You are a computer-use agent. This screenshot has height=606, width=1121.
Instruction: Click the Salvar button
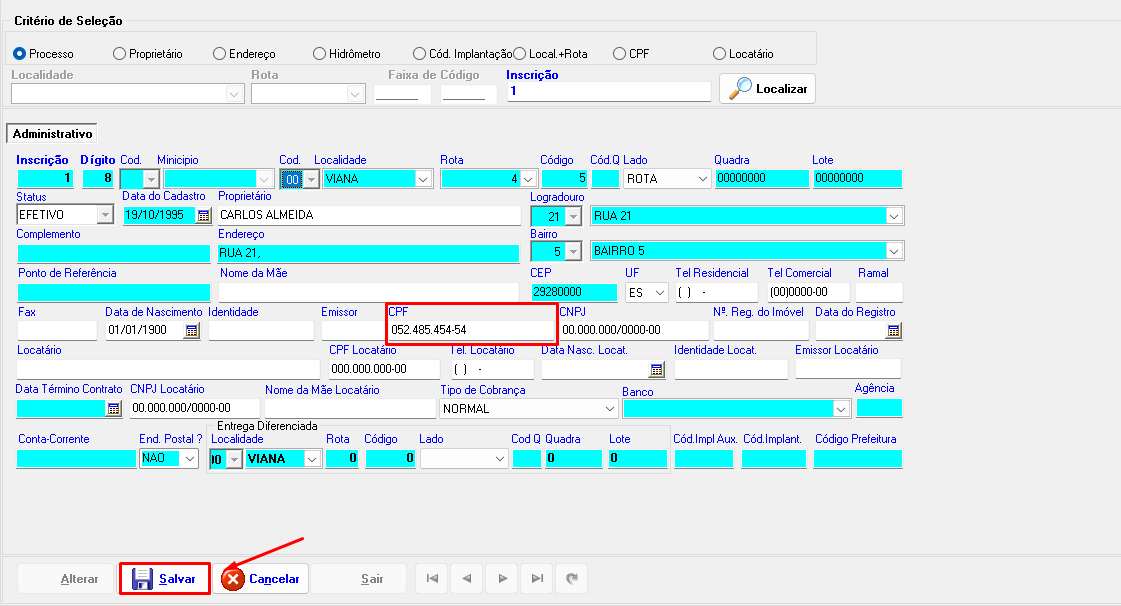click(165, 579)
